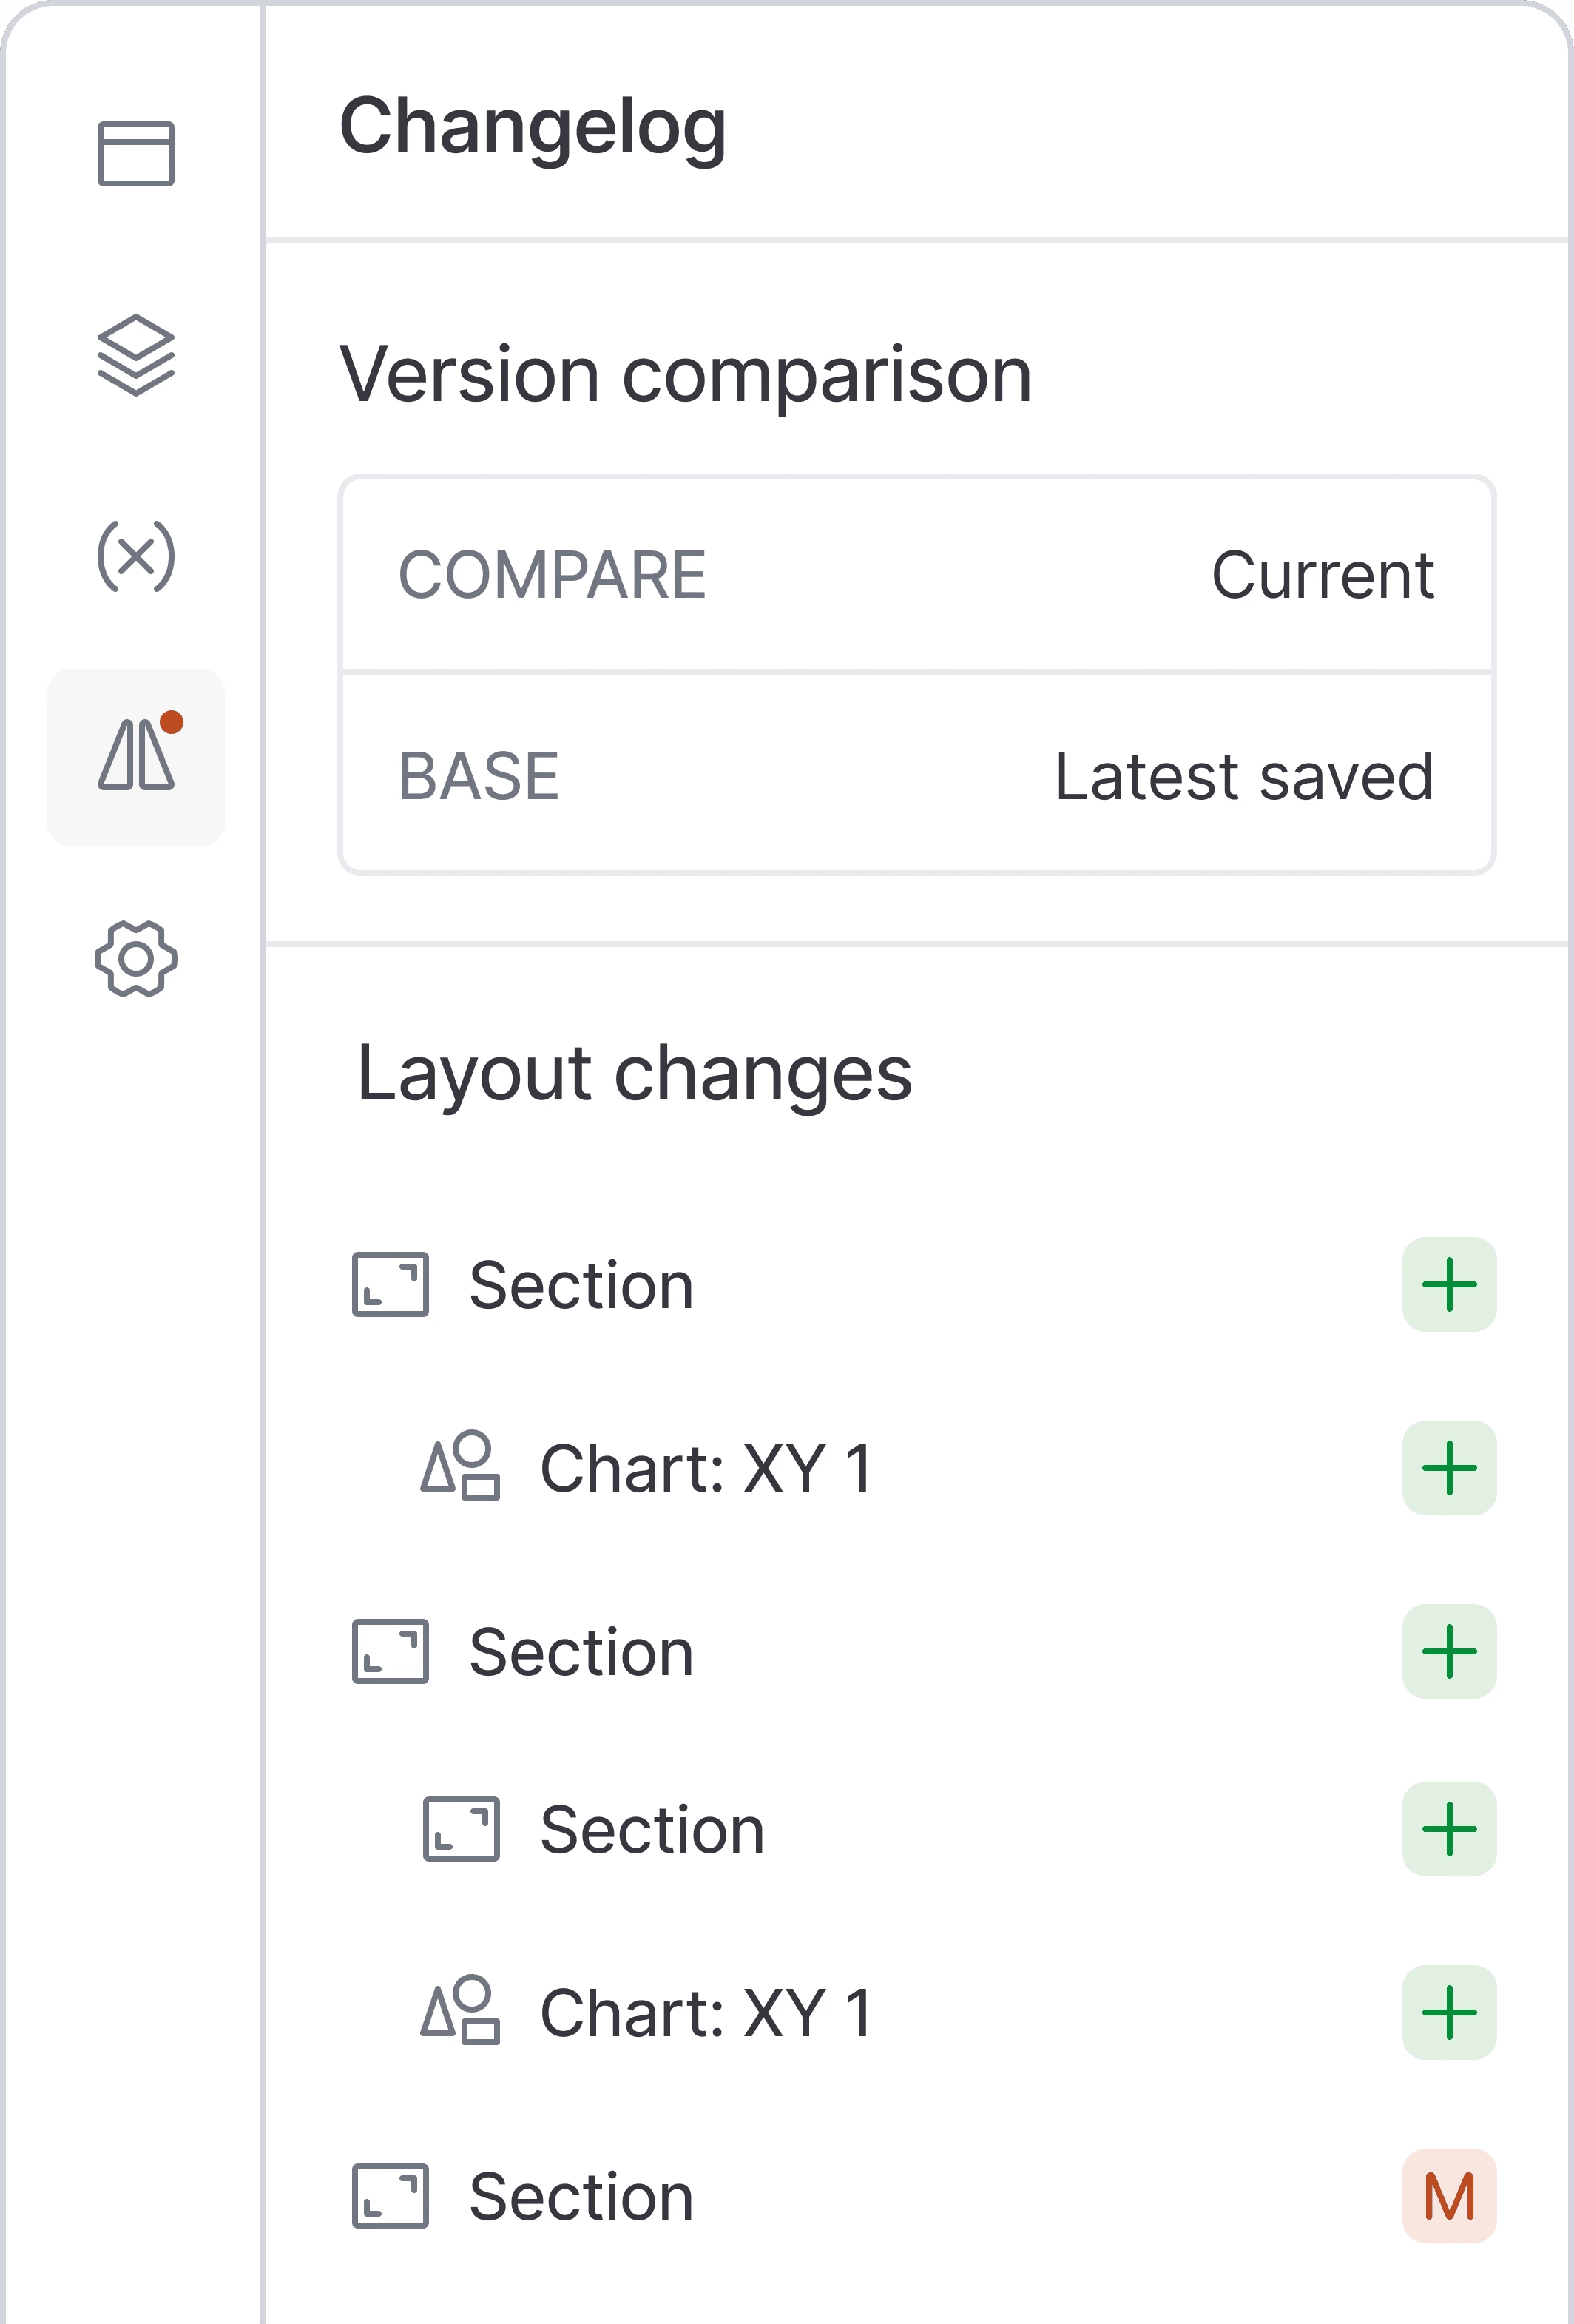Click added badge on second Chart: XY 1
The height and width of the screenshot is (2324, 1574).
tap(1448, 2012)
